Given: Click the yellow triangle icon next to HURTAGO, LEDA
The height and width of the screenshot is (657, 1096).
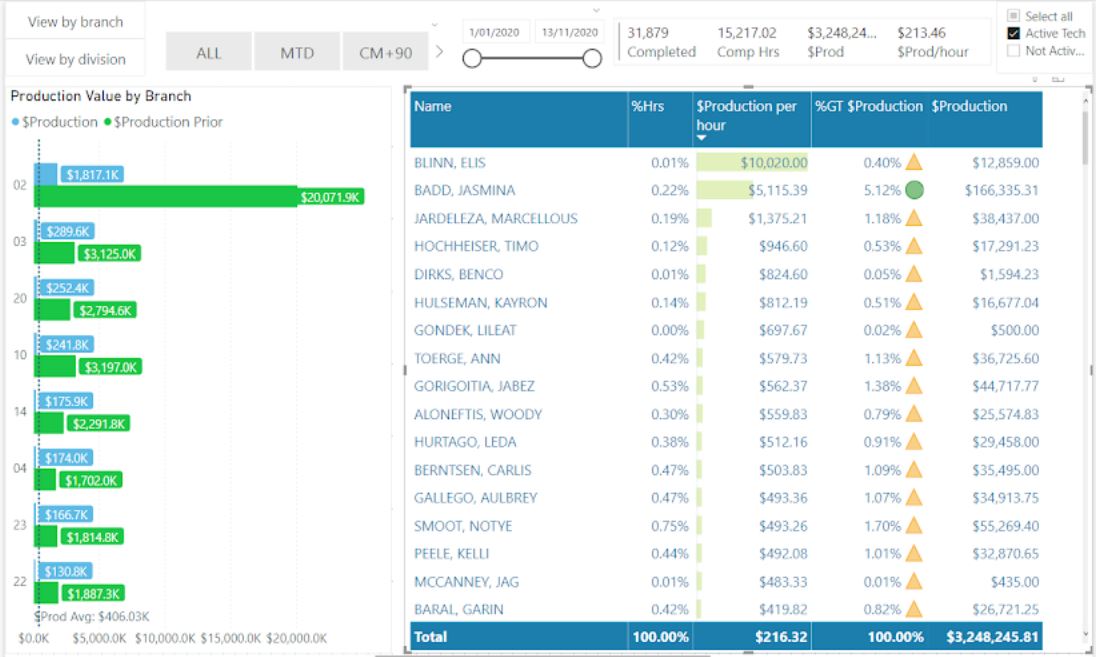Looking at the screenshot, I should [913, 442].
